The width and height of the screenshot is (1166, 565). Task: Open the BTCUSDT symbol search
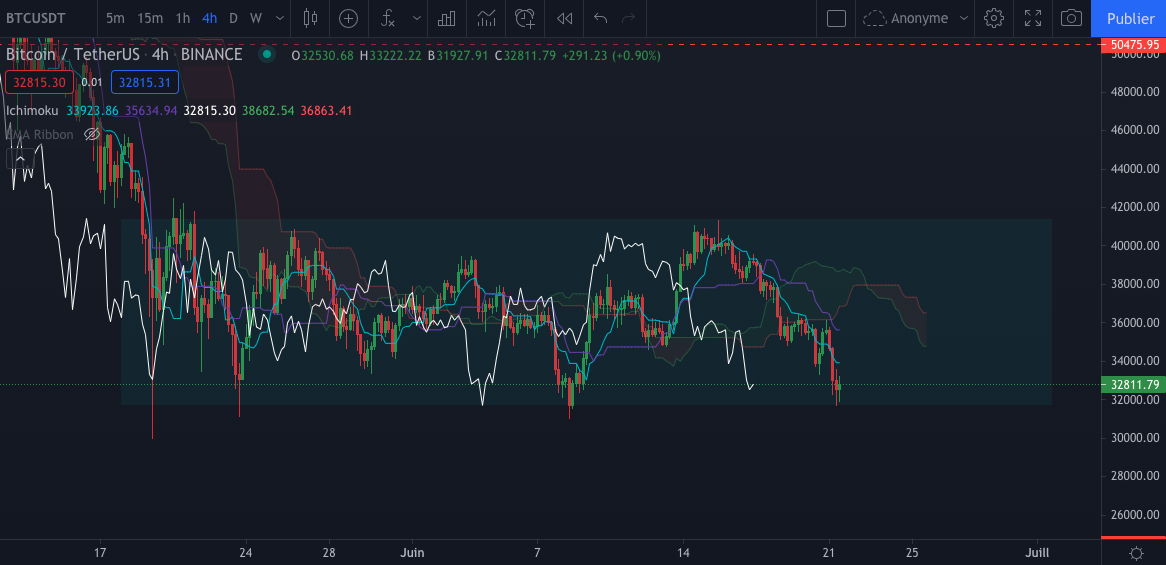(37, 18)
